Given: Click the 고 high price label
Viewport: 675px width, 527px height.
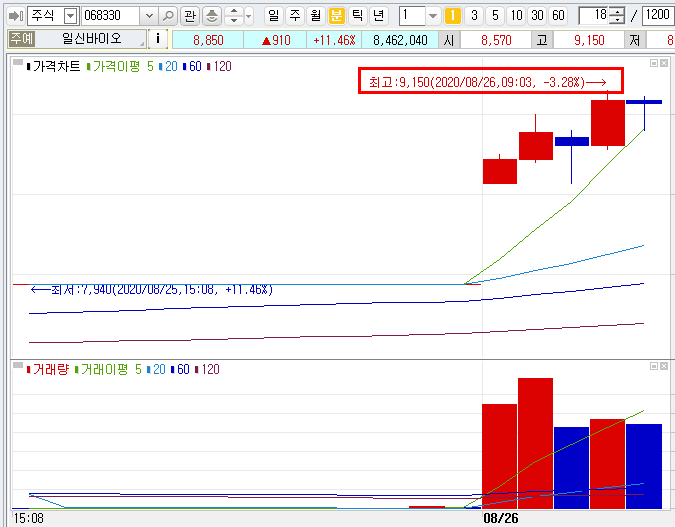Looking at the screenshot, I should click(x=542, y=40).
